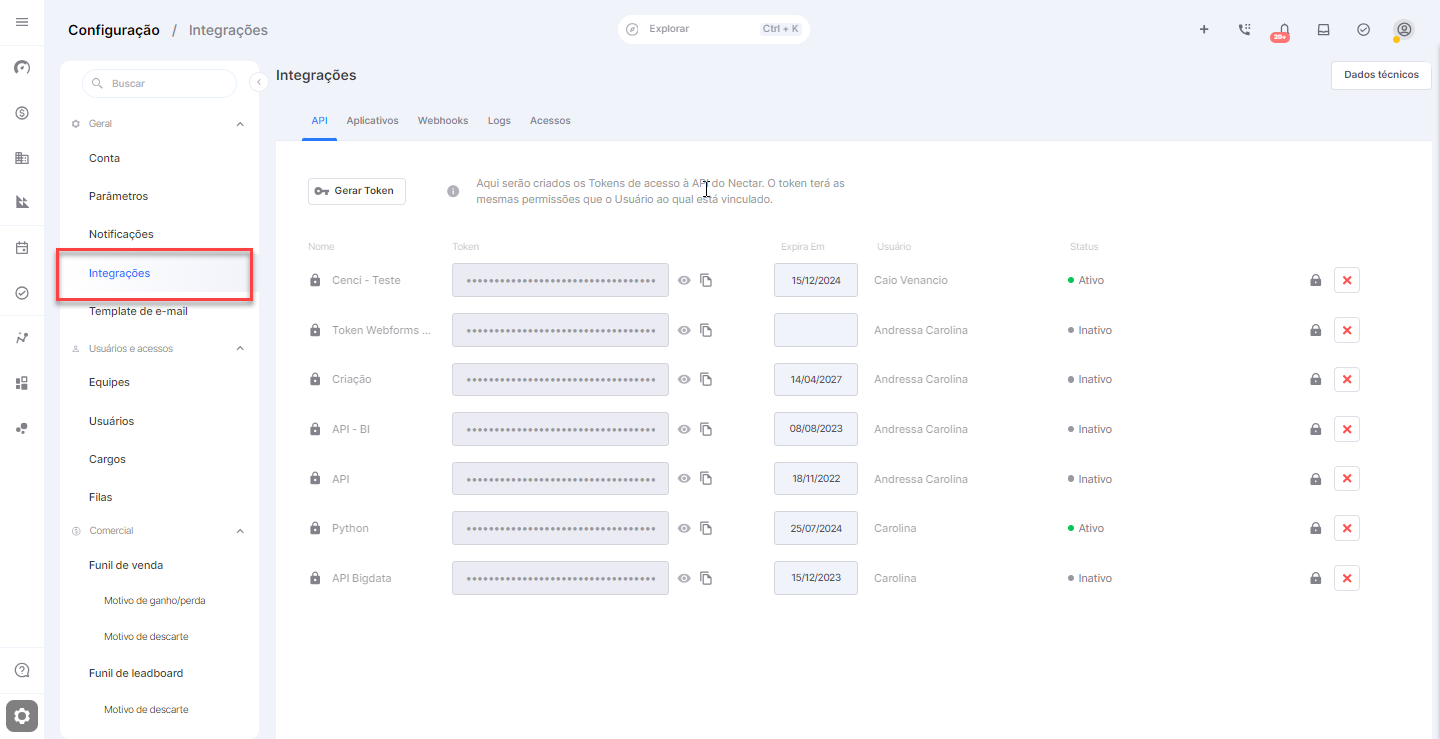The image size is (1440, 739).
Task: Open Notificações settings page
Action: 121,234
